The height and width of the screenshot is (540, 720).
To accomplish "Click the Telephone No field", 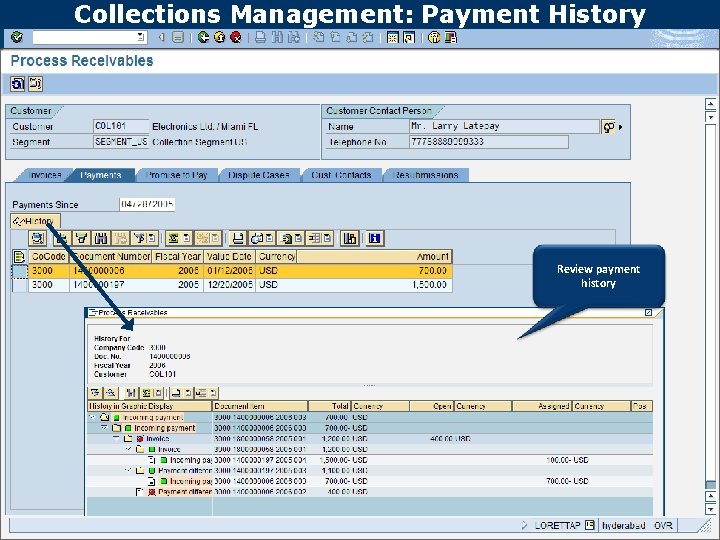I will tap(489, 142).
